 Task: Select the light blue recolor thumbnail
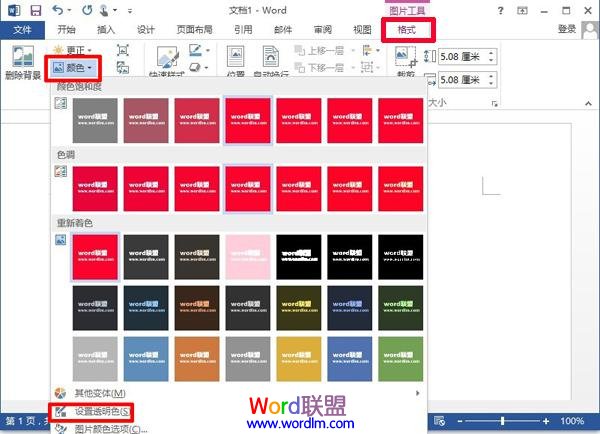click(x=146, y=359)
